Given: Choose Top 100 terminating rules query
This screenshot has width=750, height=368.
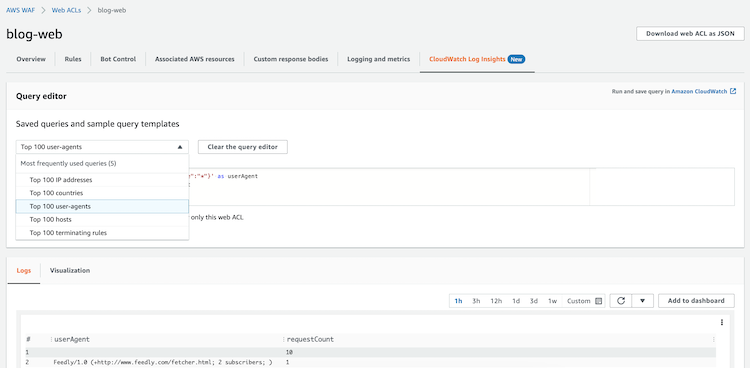Looking at the screenshot, I should click(102, 233).
